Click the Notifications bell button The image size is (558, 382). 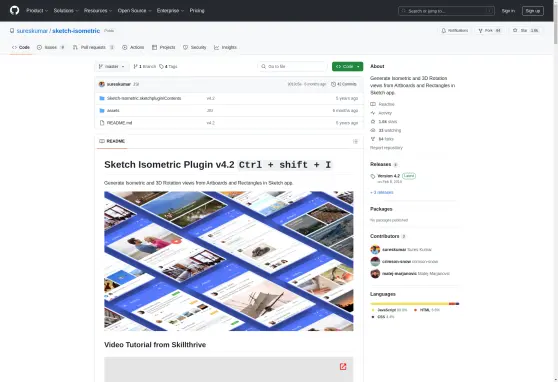[x=454, y=31]
